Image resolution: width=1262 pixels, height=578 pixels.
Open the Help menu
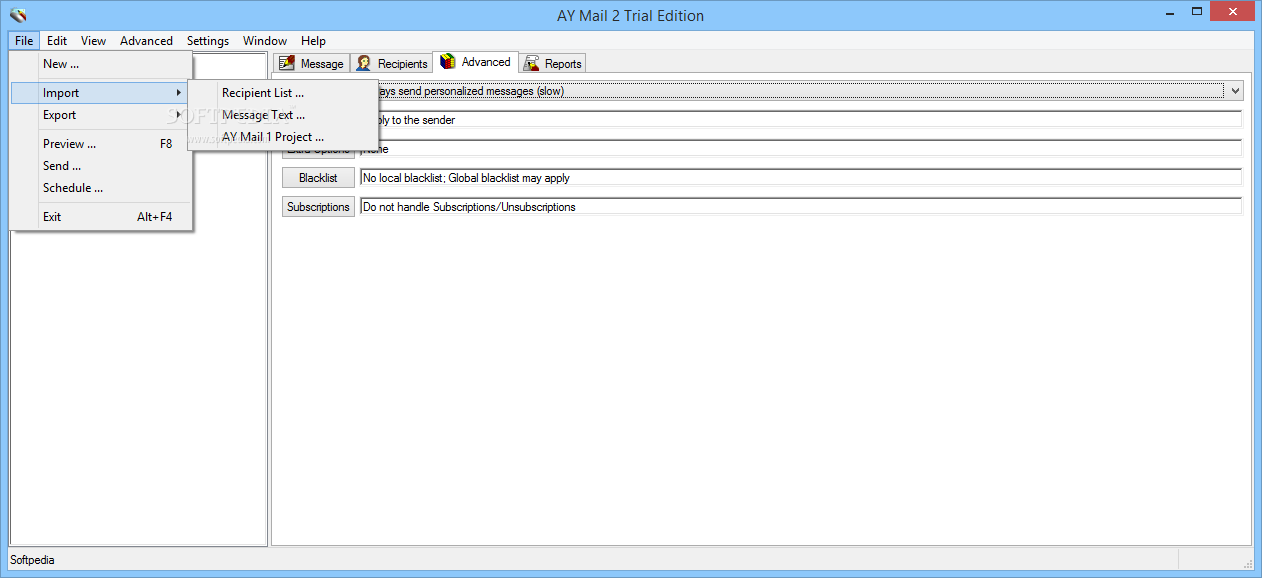(313, 41)
